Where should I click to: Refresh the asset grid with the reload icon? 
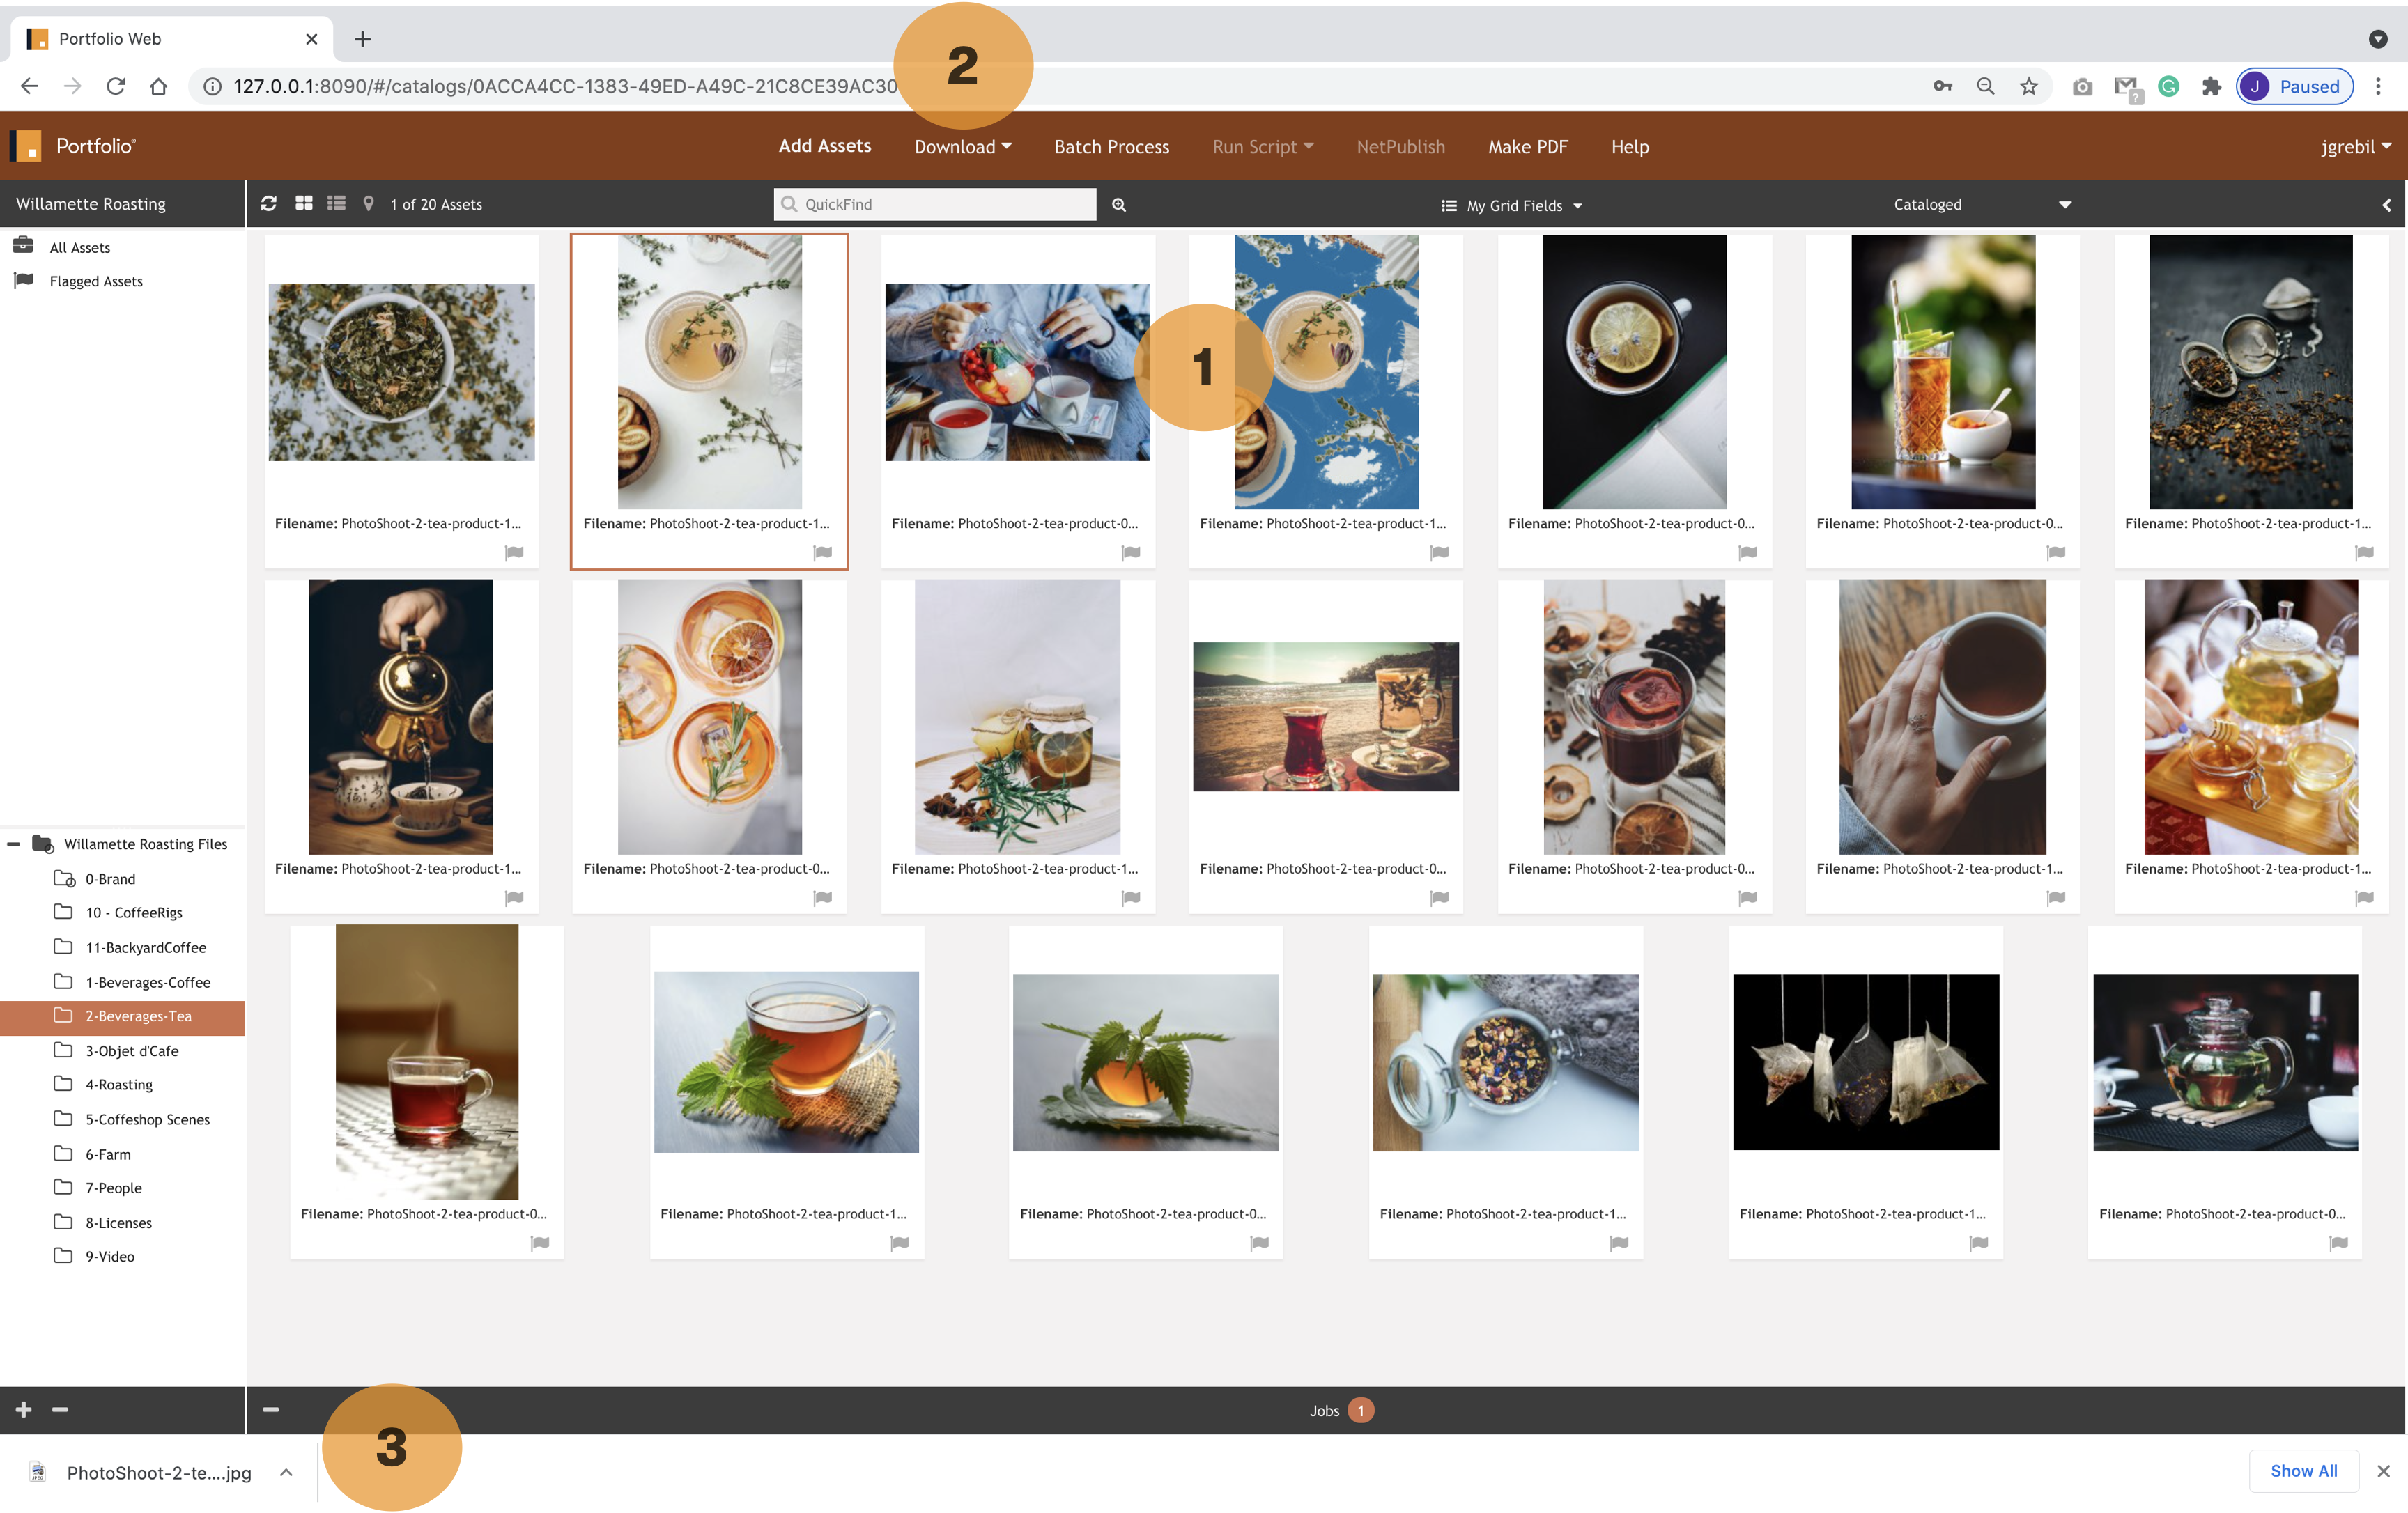268,204
